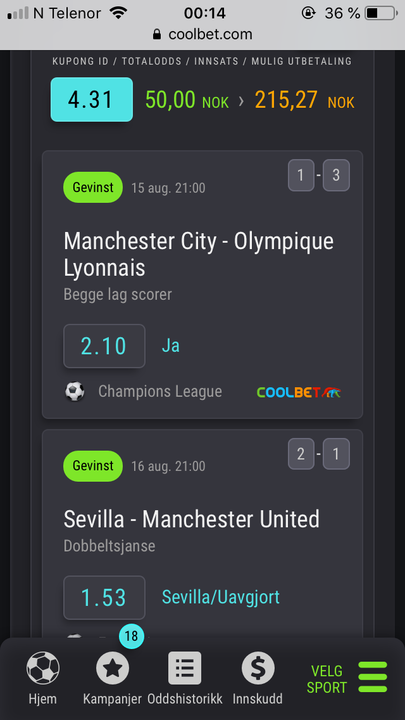Viewport: 405px width, 720px height.
Task: Open the Hjem soccer ball icon
Action: [x=43, y=668]
